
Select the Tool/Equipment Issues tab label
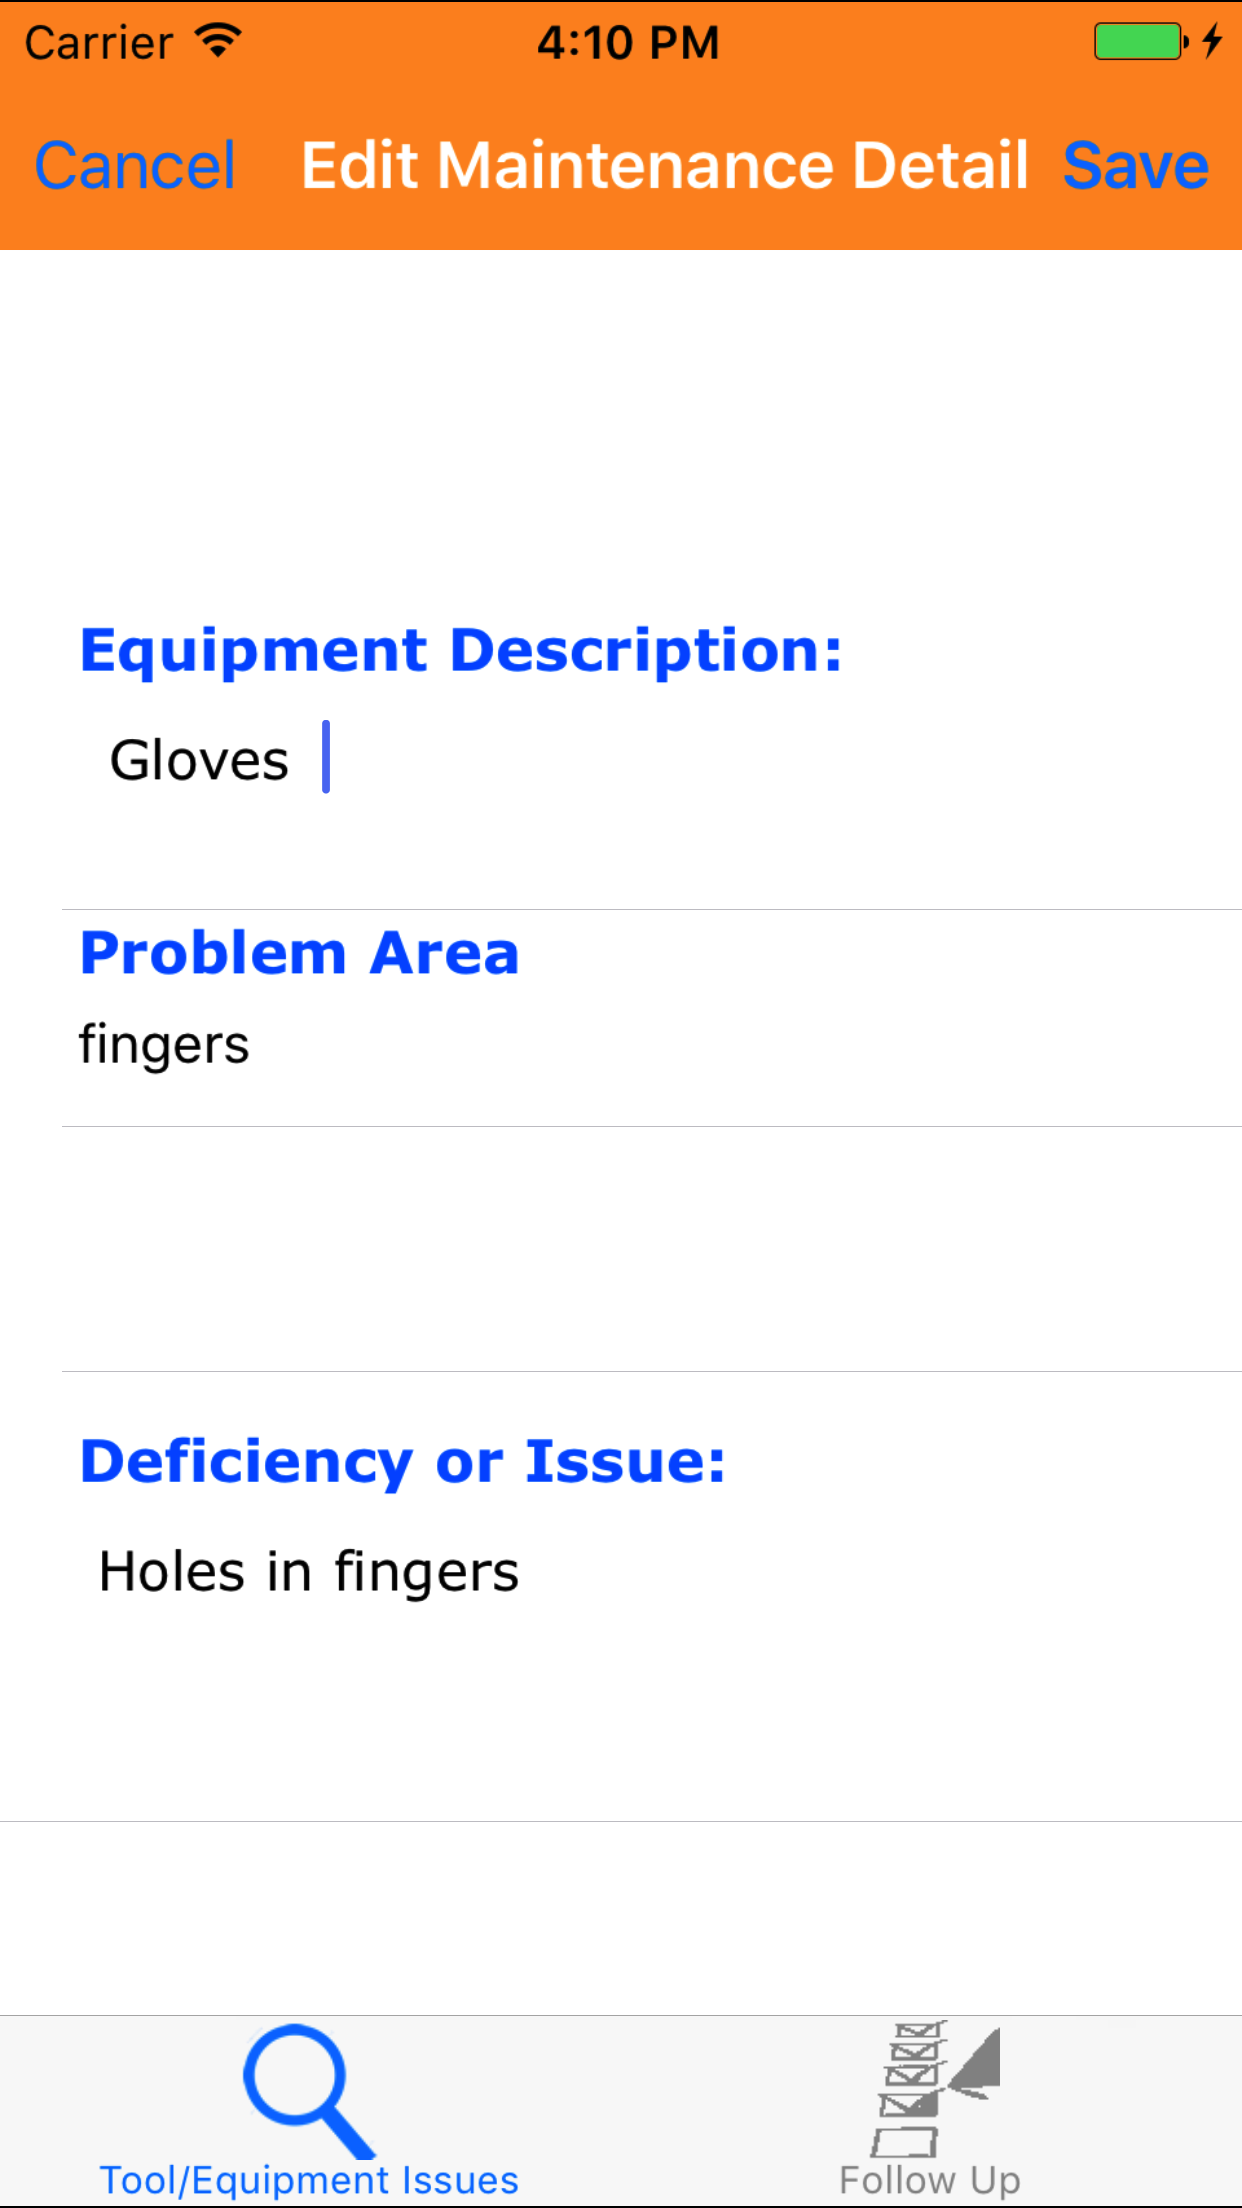point(309,2180)
